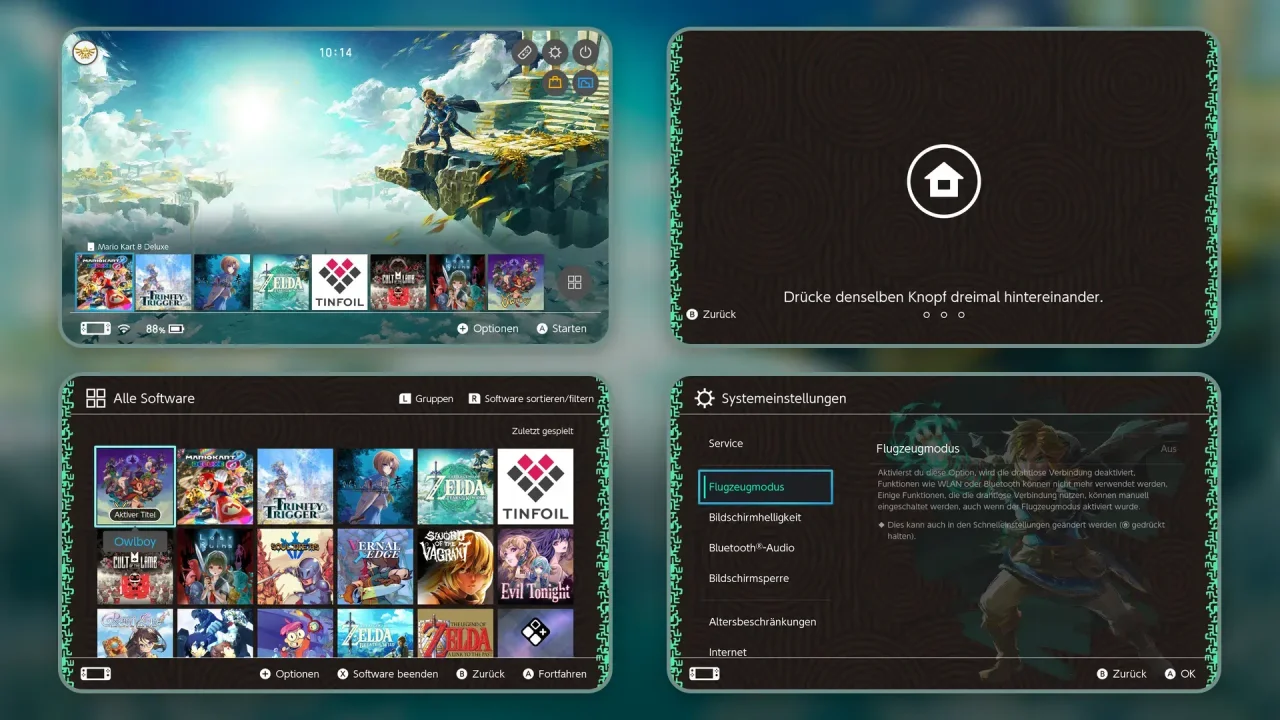This screenshot has width=1280, height=720.
Task: Select the circular home button icon
Action: (944, 181)
